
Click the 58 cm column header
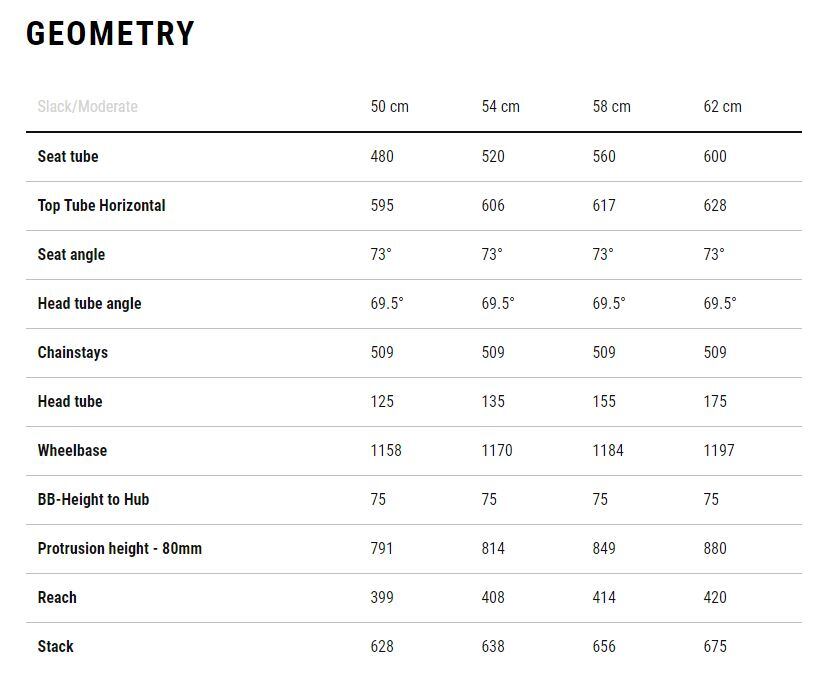point(612,106)
